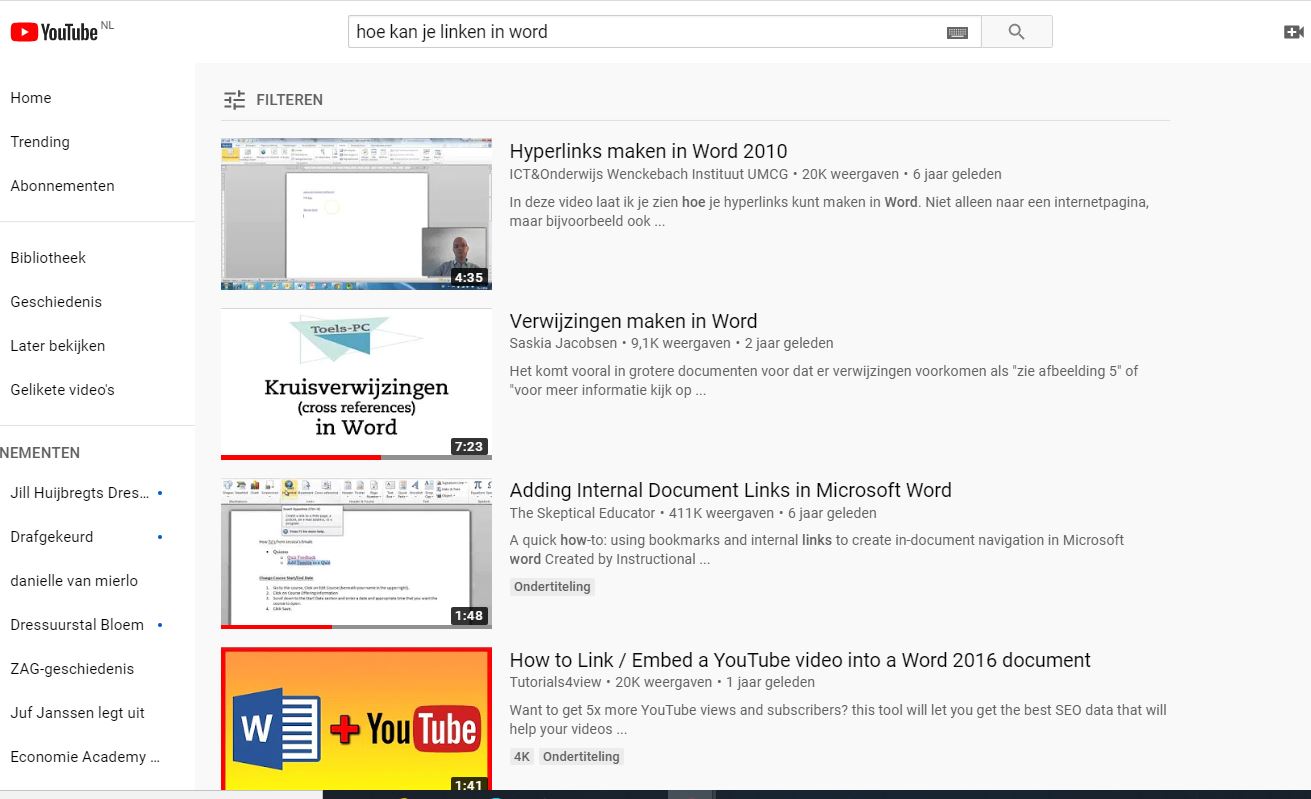Click Ondertiteling badge under Tutorials4view video
1311x799 pixels.
click(581, 757)
